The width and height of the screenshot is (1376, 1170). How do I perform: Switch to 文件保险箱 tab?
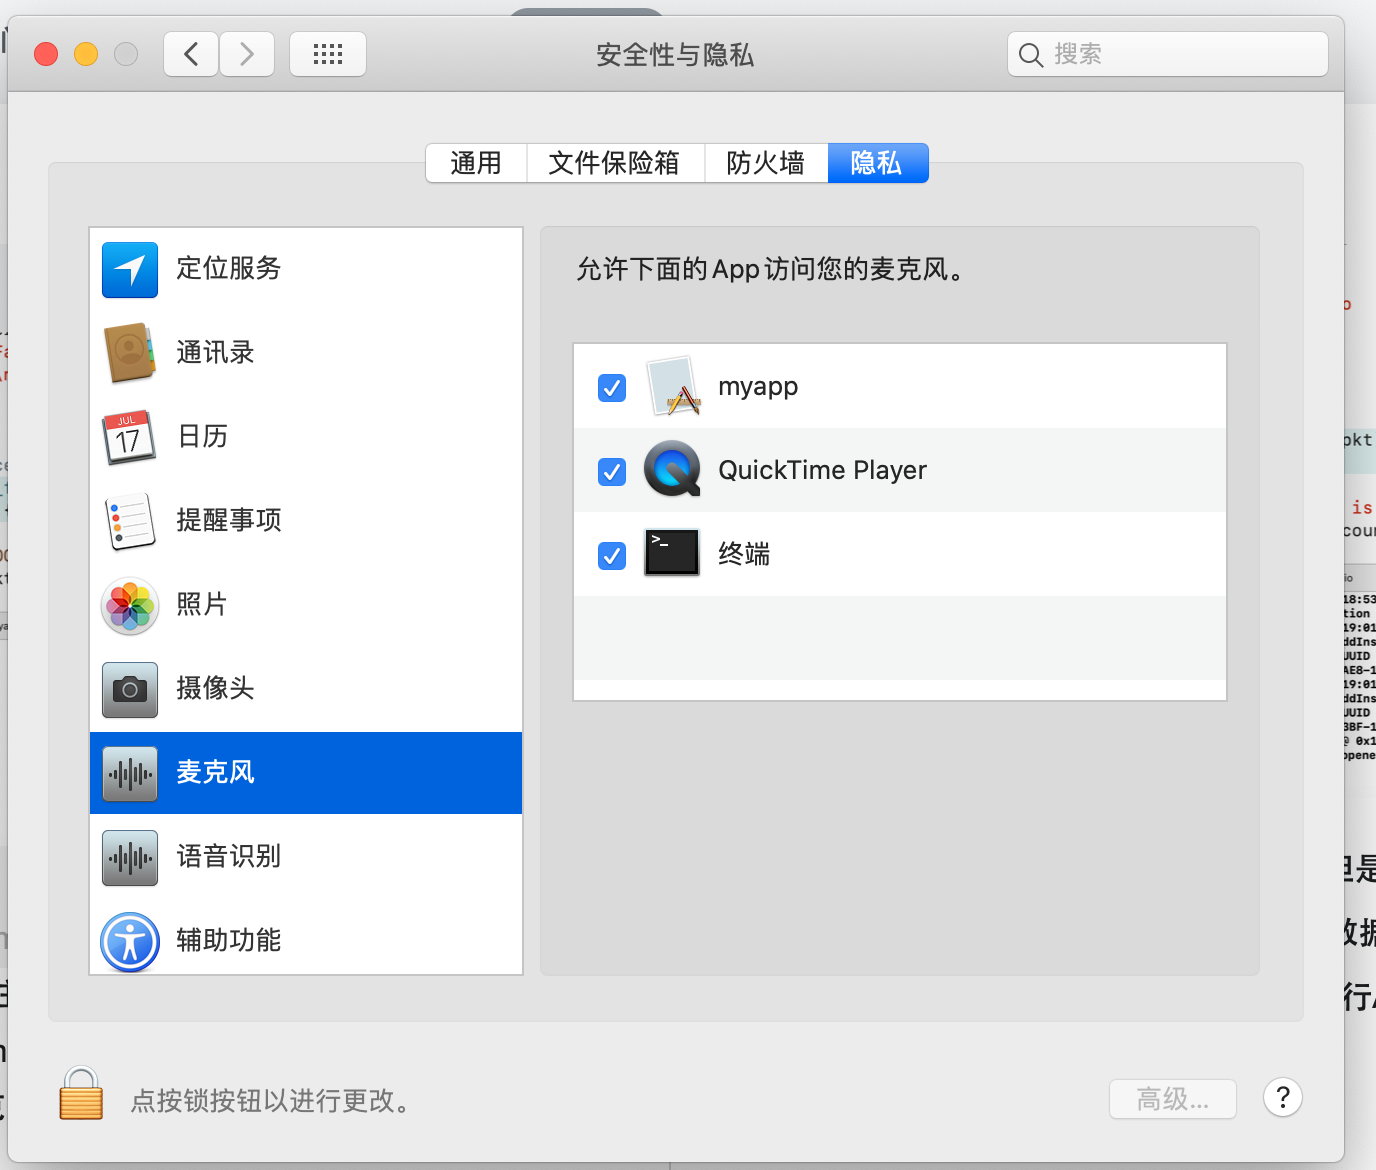coord(615,163)
